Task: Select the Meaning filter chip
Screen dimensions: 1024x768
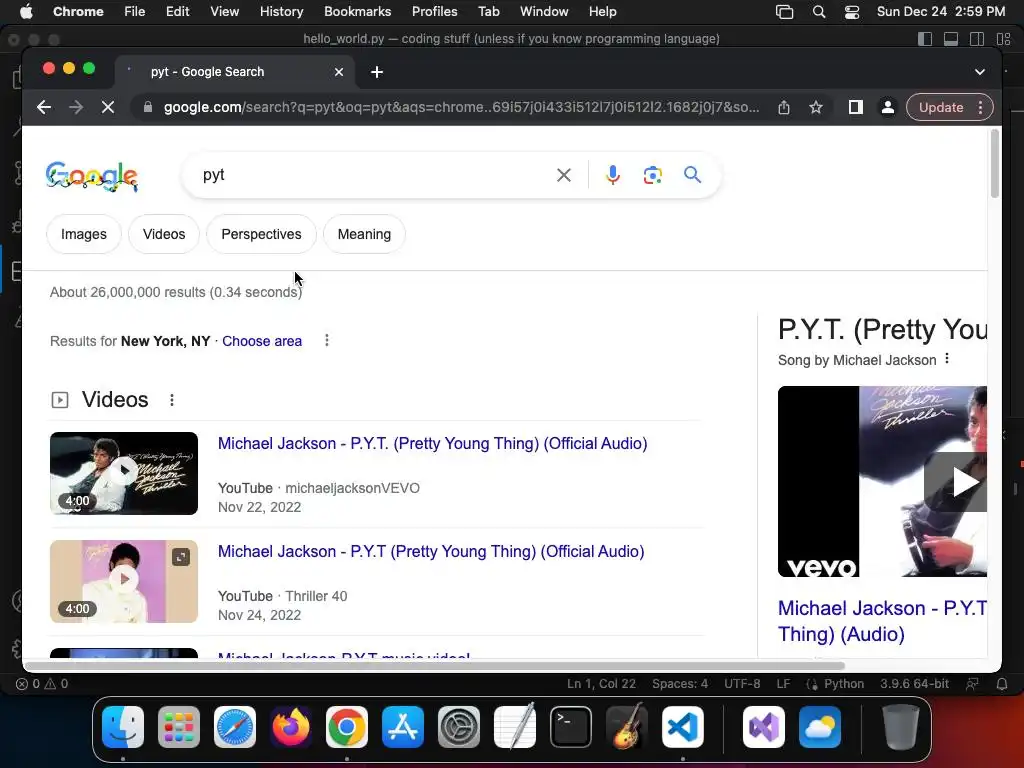Action: pyautogui.click(x=364, y=234)
